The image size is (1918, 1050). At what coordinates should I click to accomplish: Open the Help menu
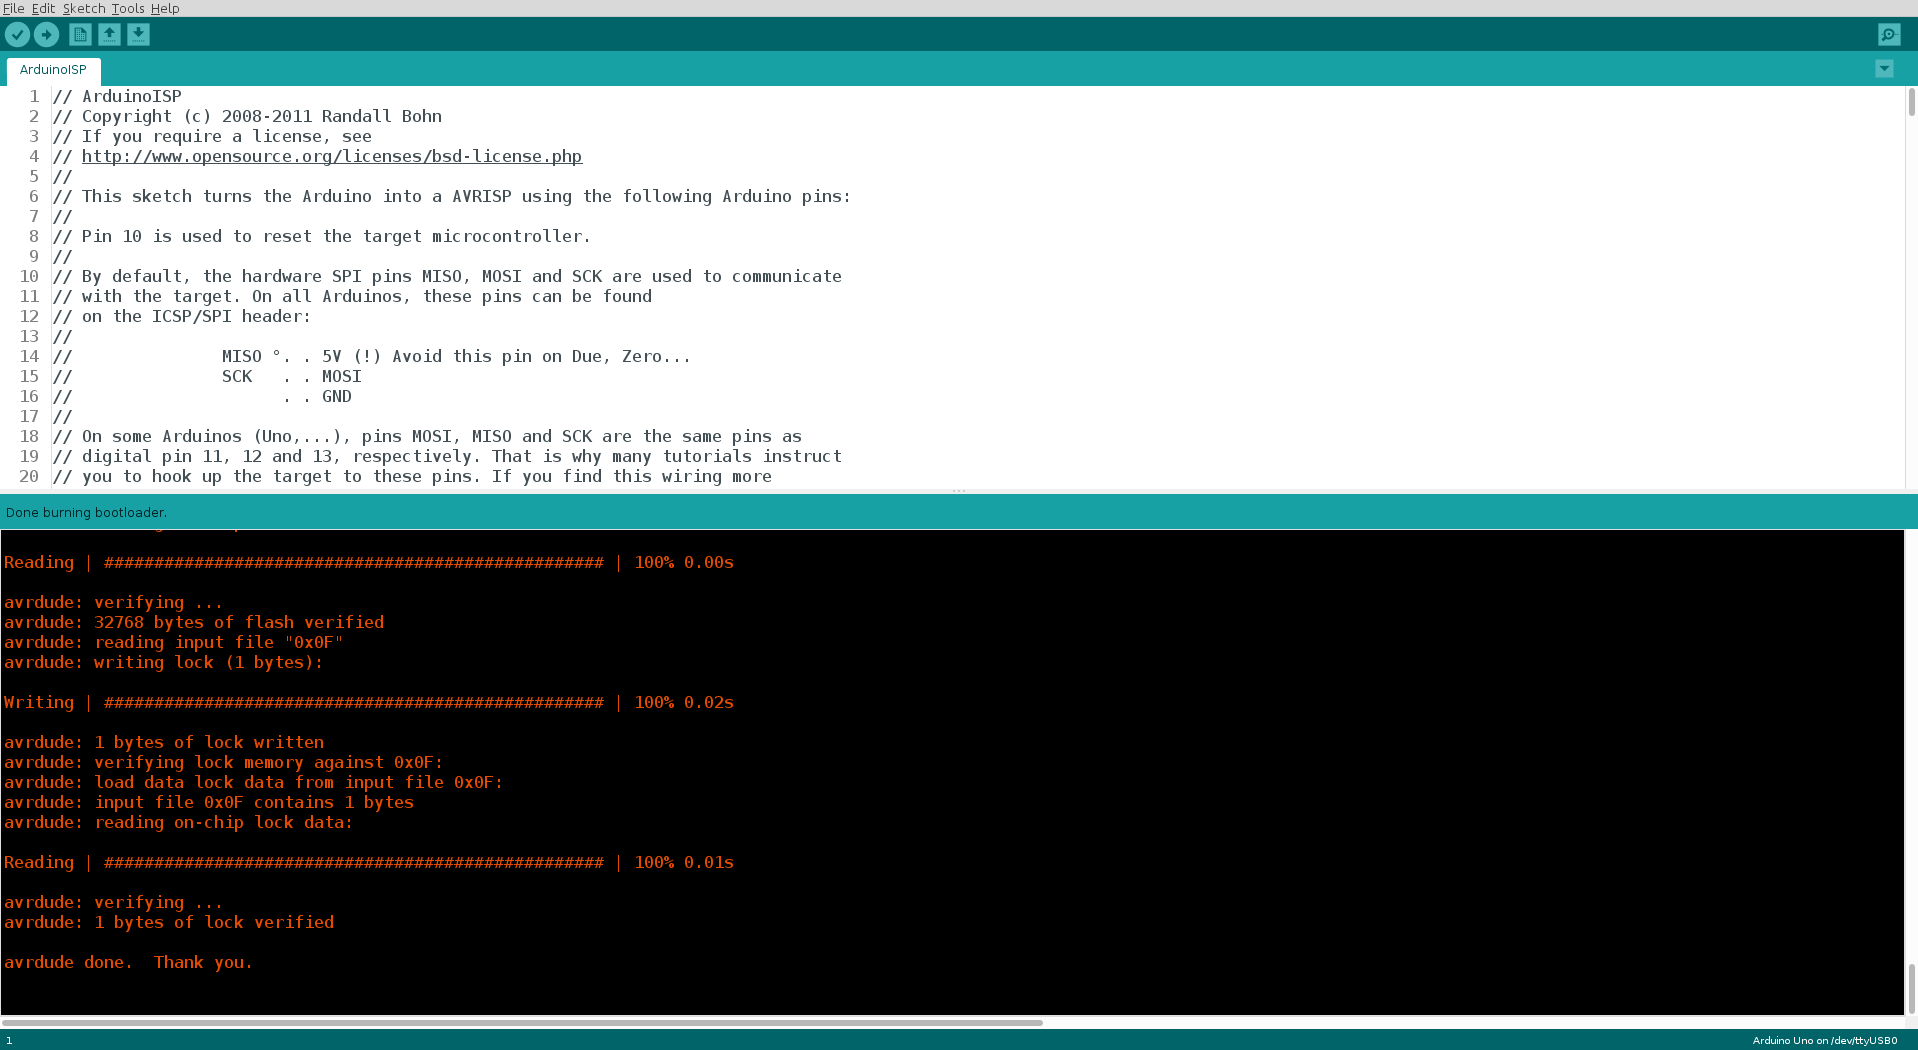(165, 8)
